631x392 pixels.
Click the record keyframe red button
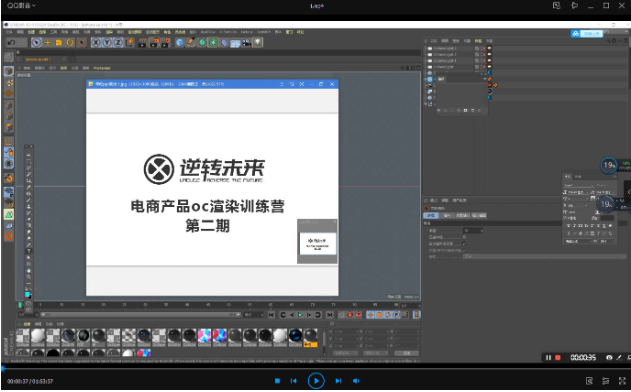[x=350, y=315]
